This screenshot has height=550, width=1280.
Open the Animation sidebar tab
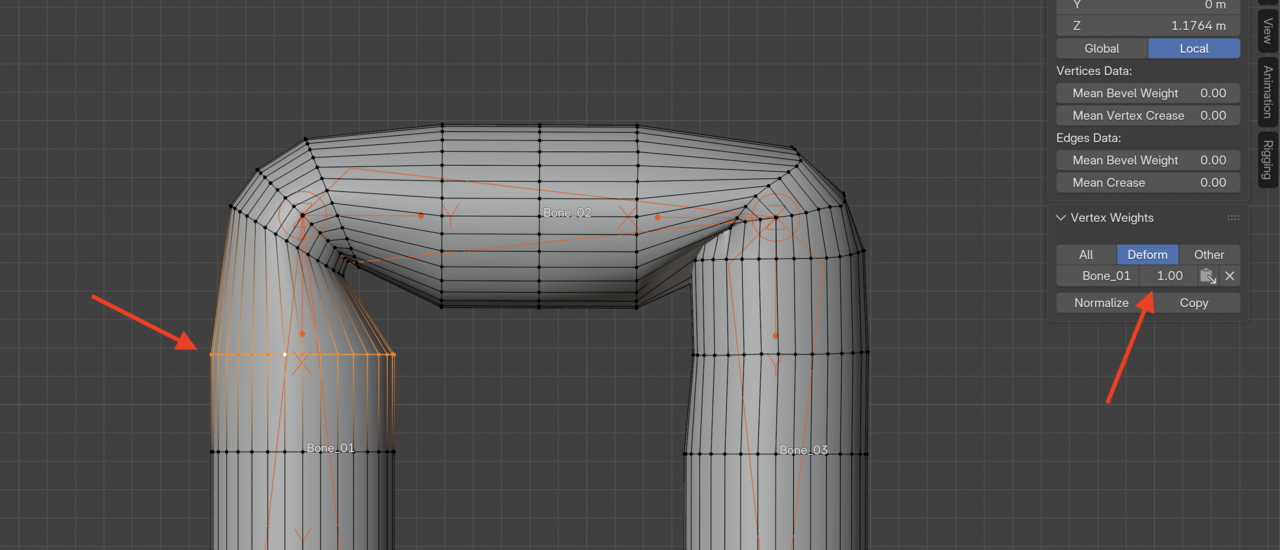coord(1267,92)
